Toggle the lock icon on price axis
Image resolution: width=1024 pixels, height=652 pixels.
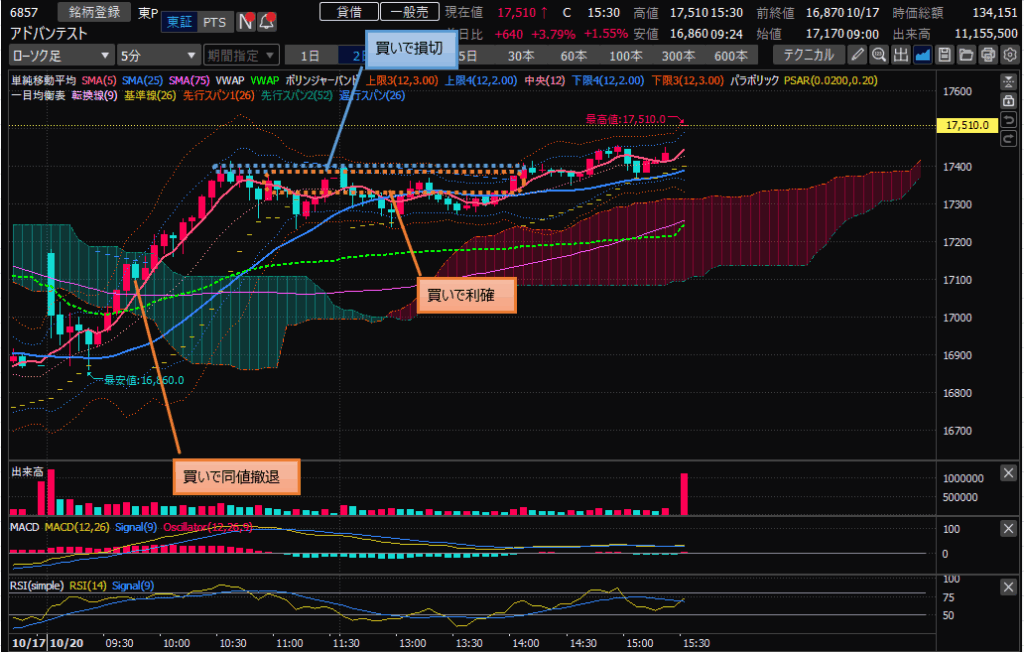[x=1008, y=101]
